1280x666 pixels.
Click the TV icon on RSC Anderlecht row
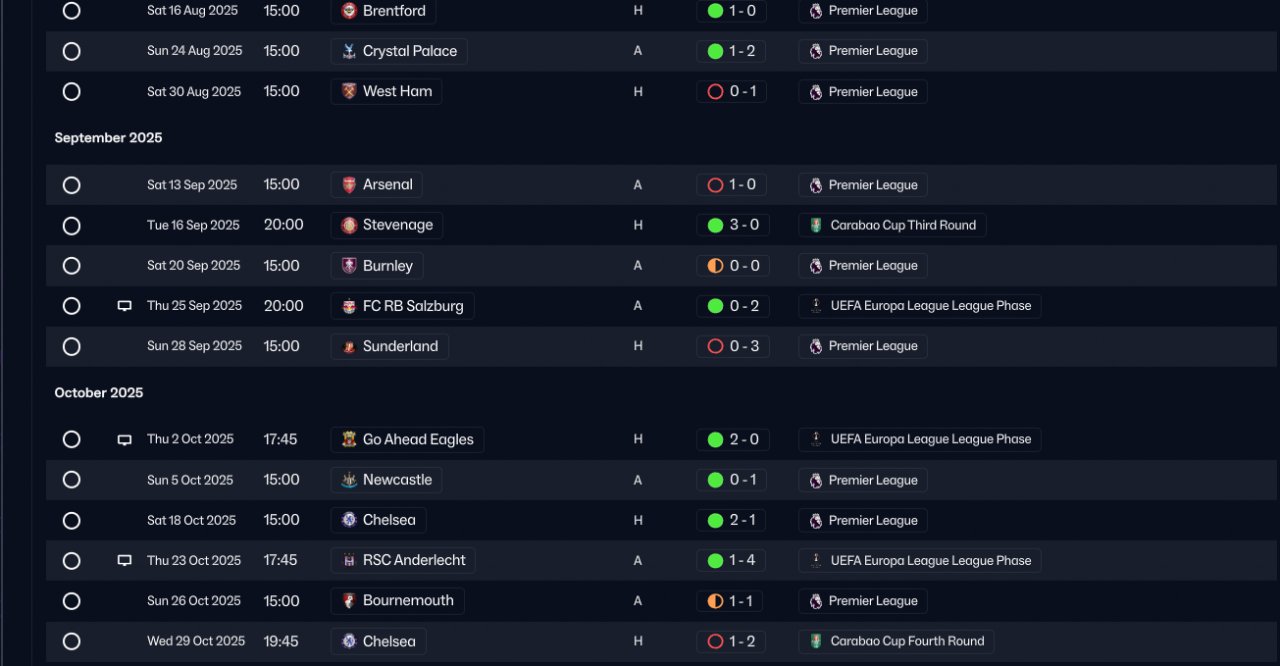click(125, 561)
